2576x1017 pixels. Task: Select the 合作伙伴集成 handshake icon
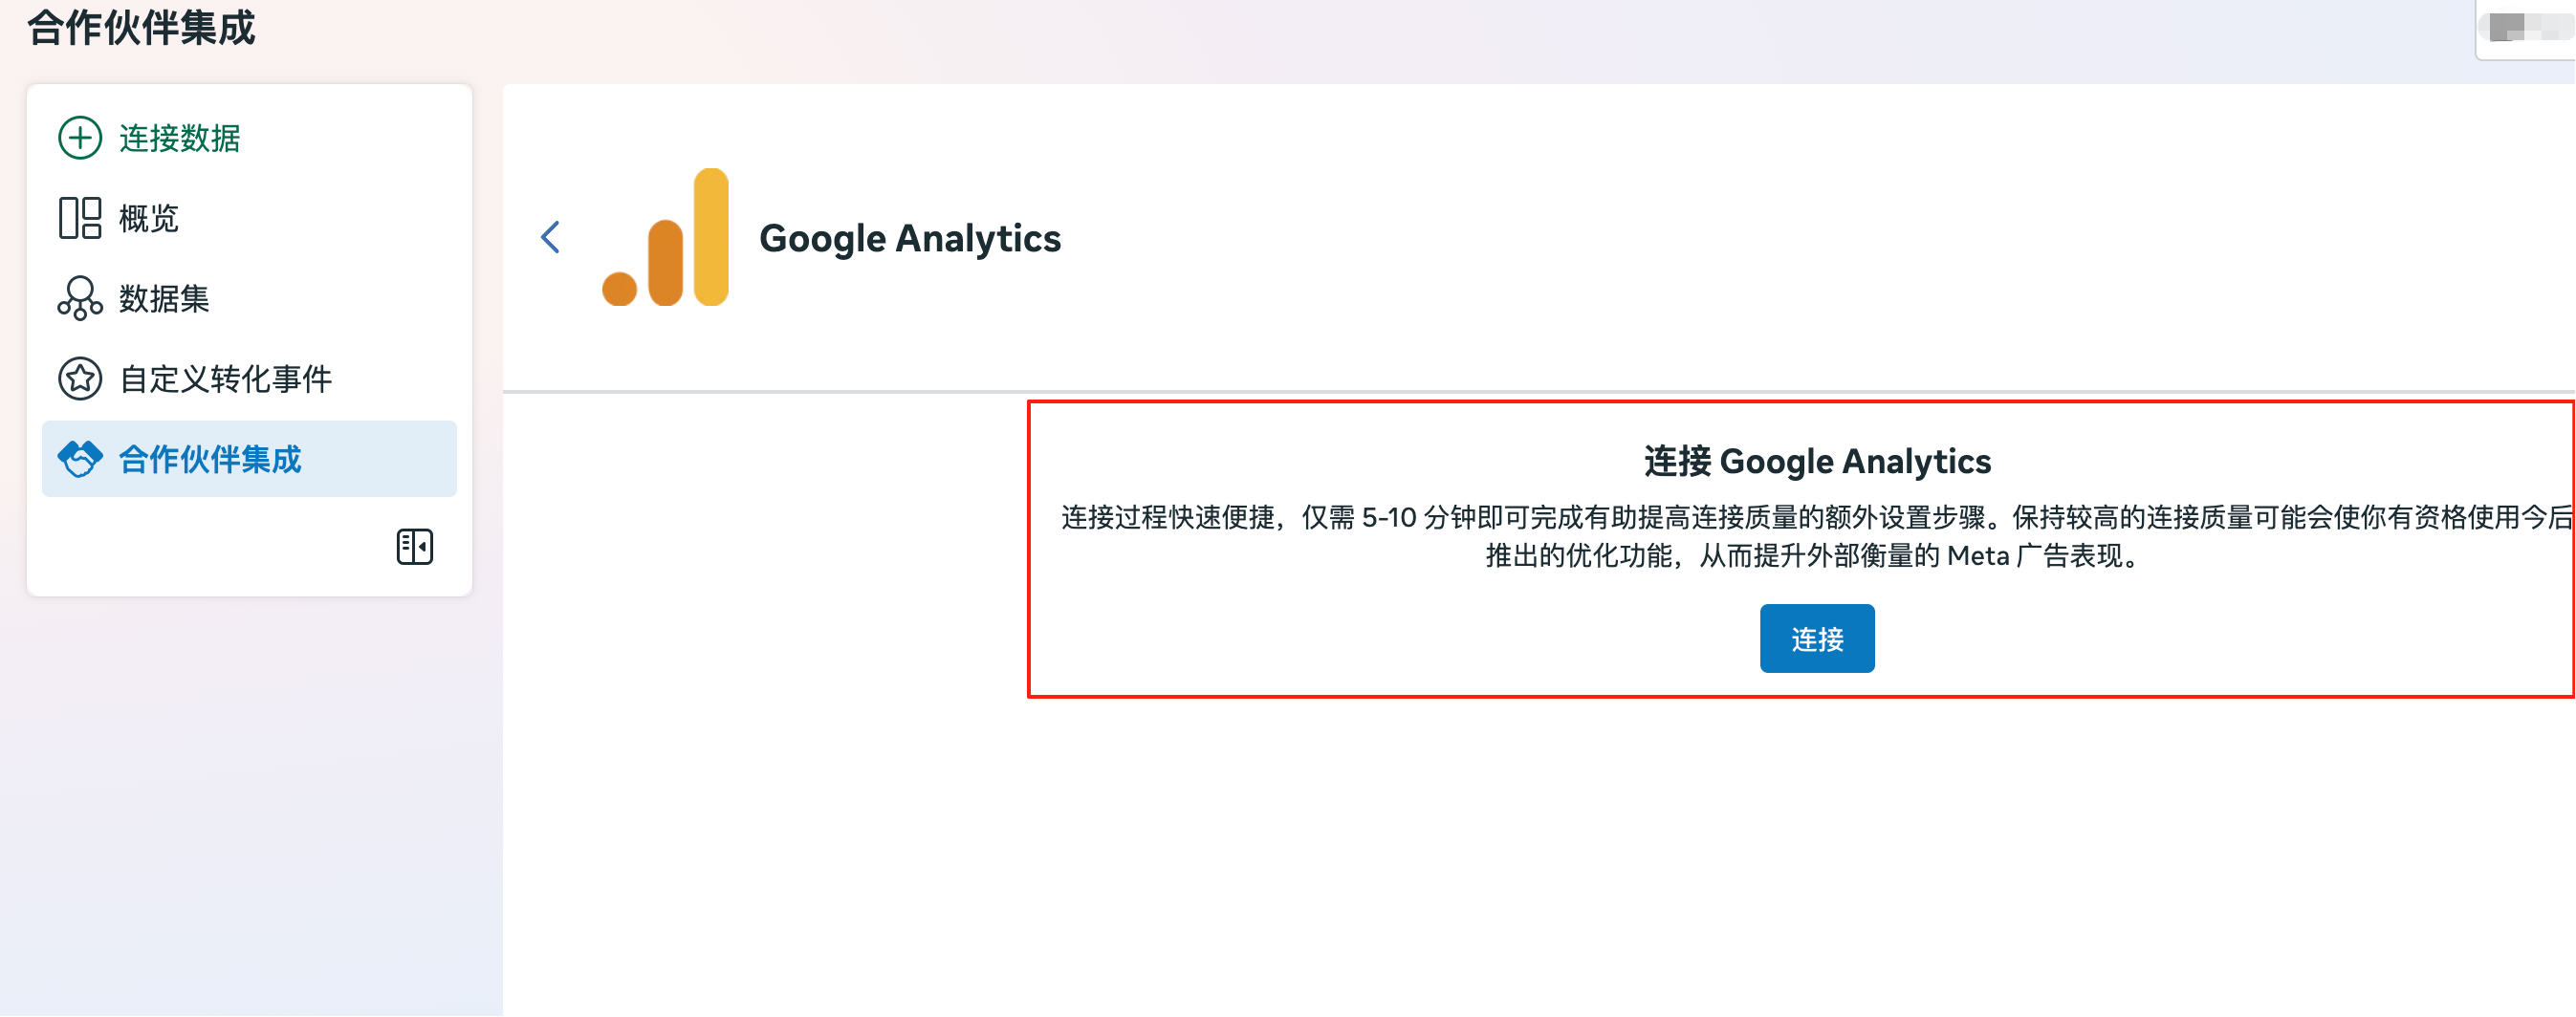[x=80, y=458]
